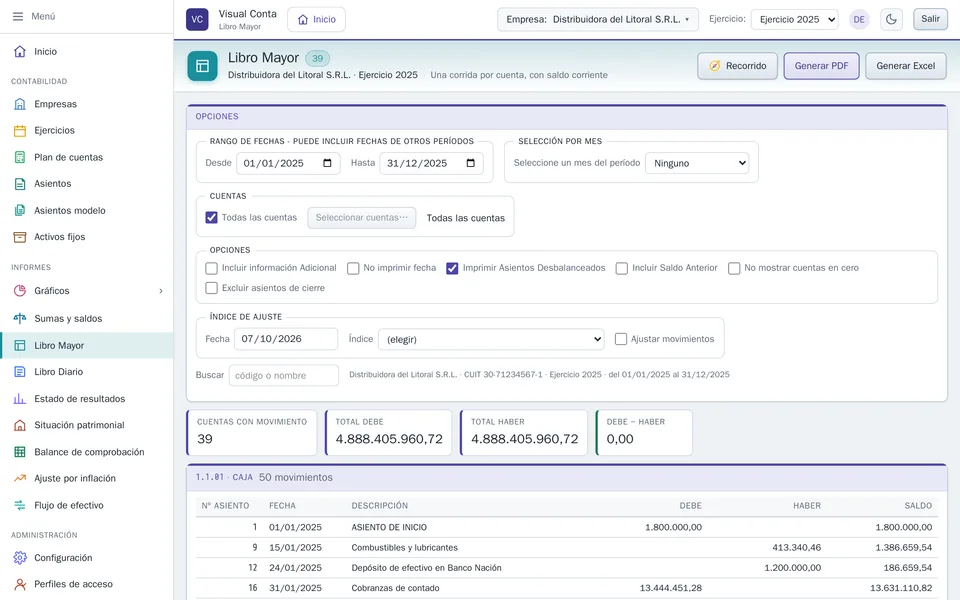Select Libro Mayor in sidebar
Image resolution: width=960 pixels, height=600 pixels.
[x=87, y=345]
